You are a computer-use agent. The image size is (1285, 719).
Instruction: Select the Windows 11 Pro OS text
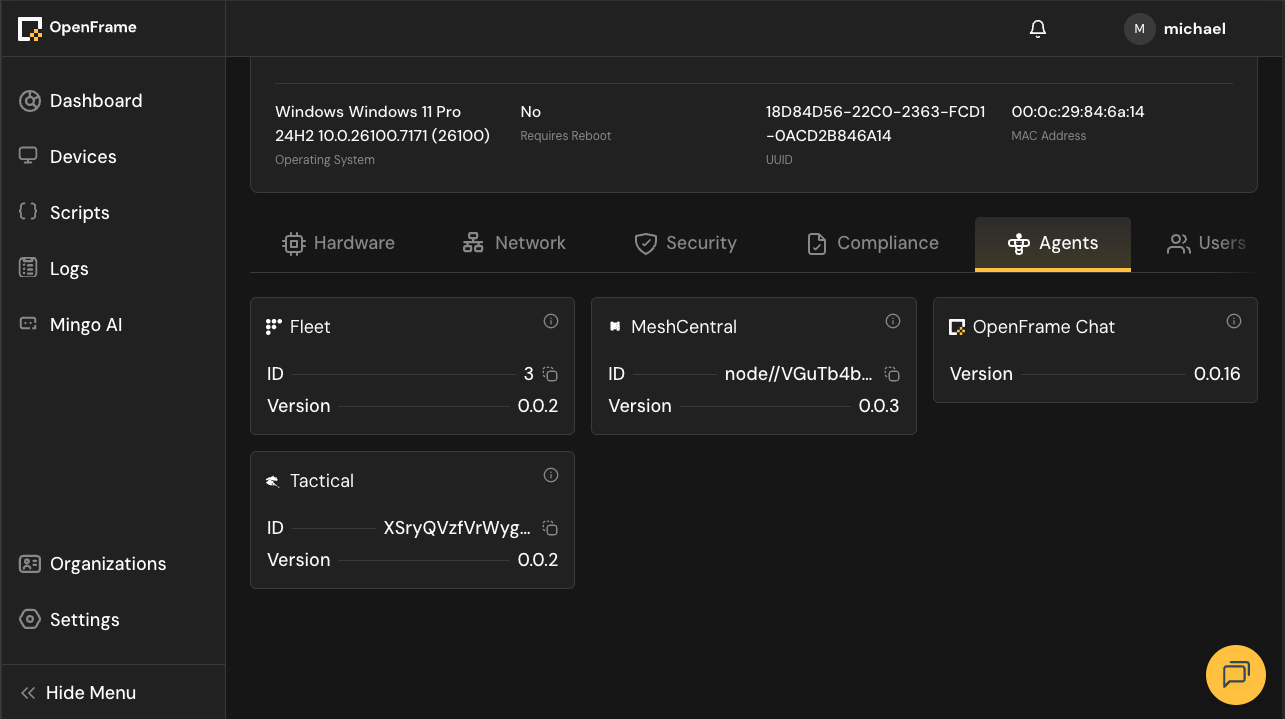(x=382, y=124)
